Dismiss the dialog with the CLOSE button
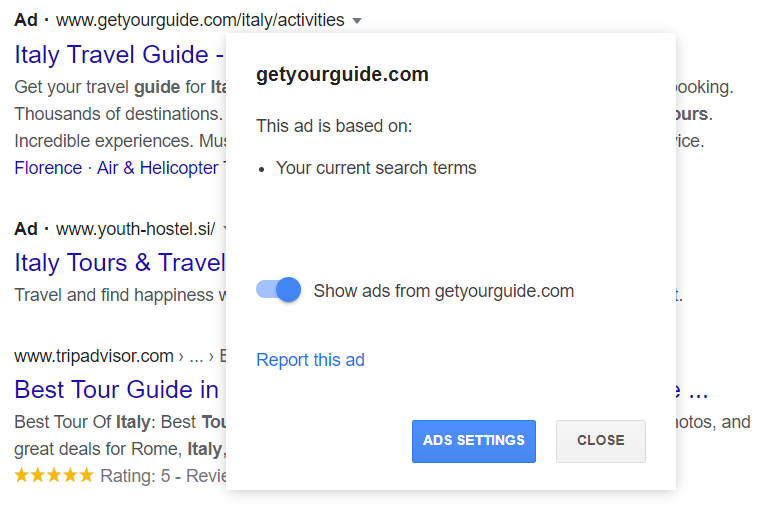The width and height of the screenshot is (758, 510). pos(600,441)
